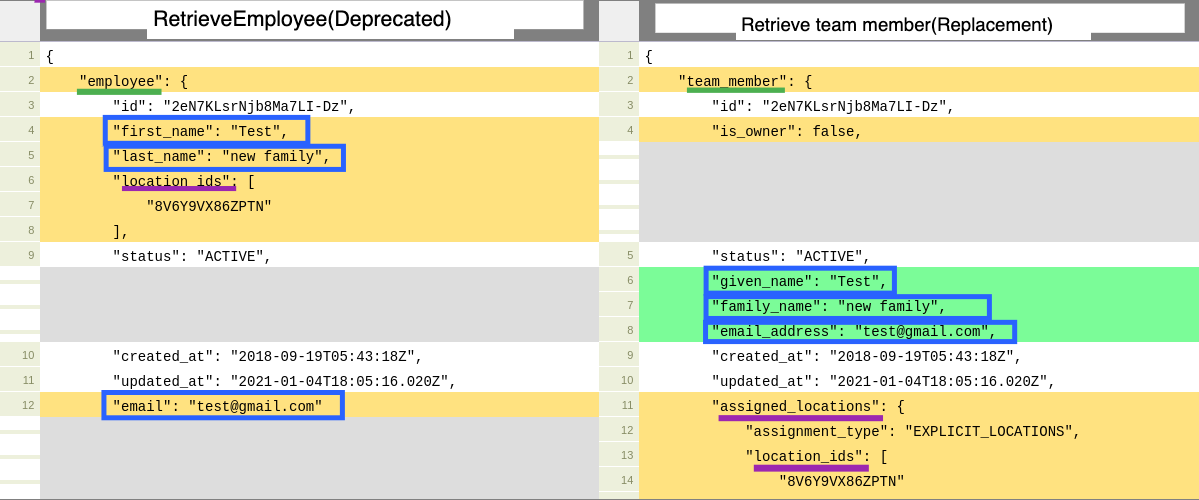Click the "id" line in the Retrieve team member pane
The height and width of the screenshot is (500, 1199).
[x=833, y=106]
